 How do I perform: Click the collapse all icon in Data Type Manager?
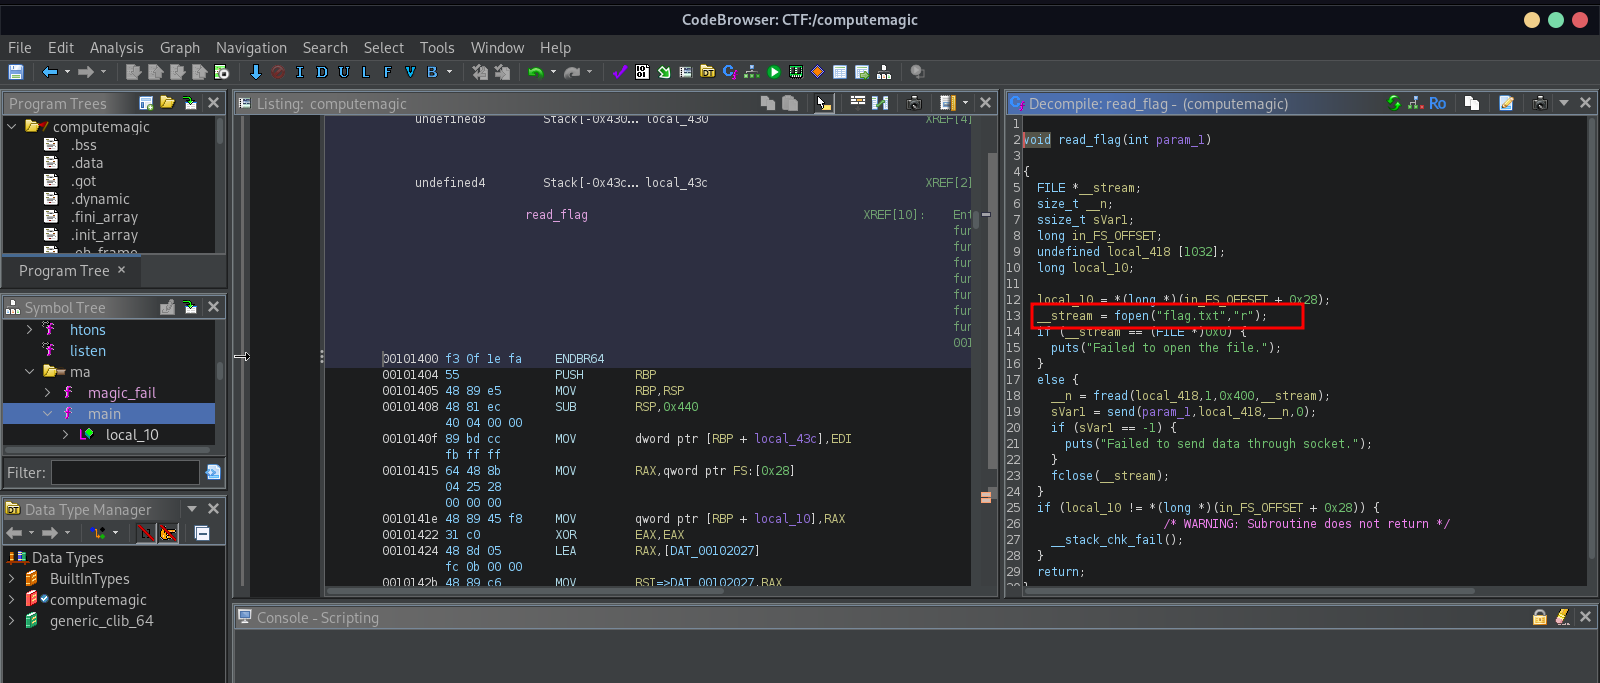tap(202, 533)
